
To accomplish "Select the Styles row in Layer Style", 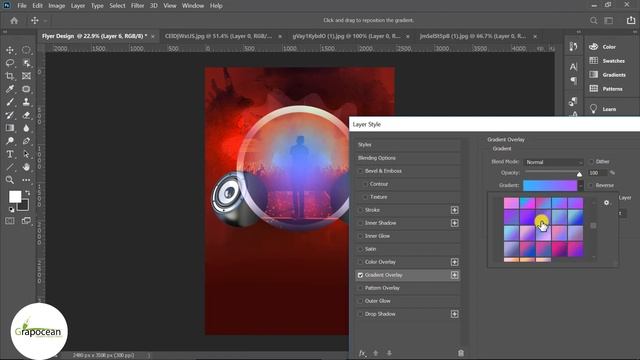I will point(408,145).
